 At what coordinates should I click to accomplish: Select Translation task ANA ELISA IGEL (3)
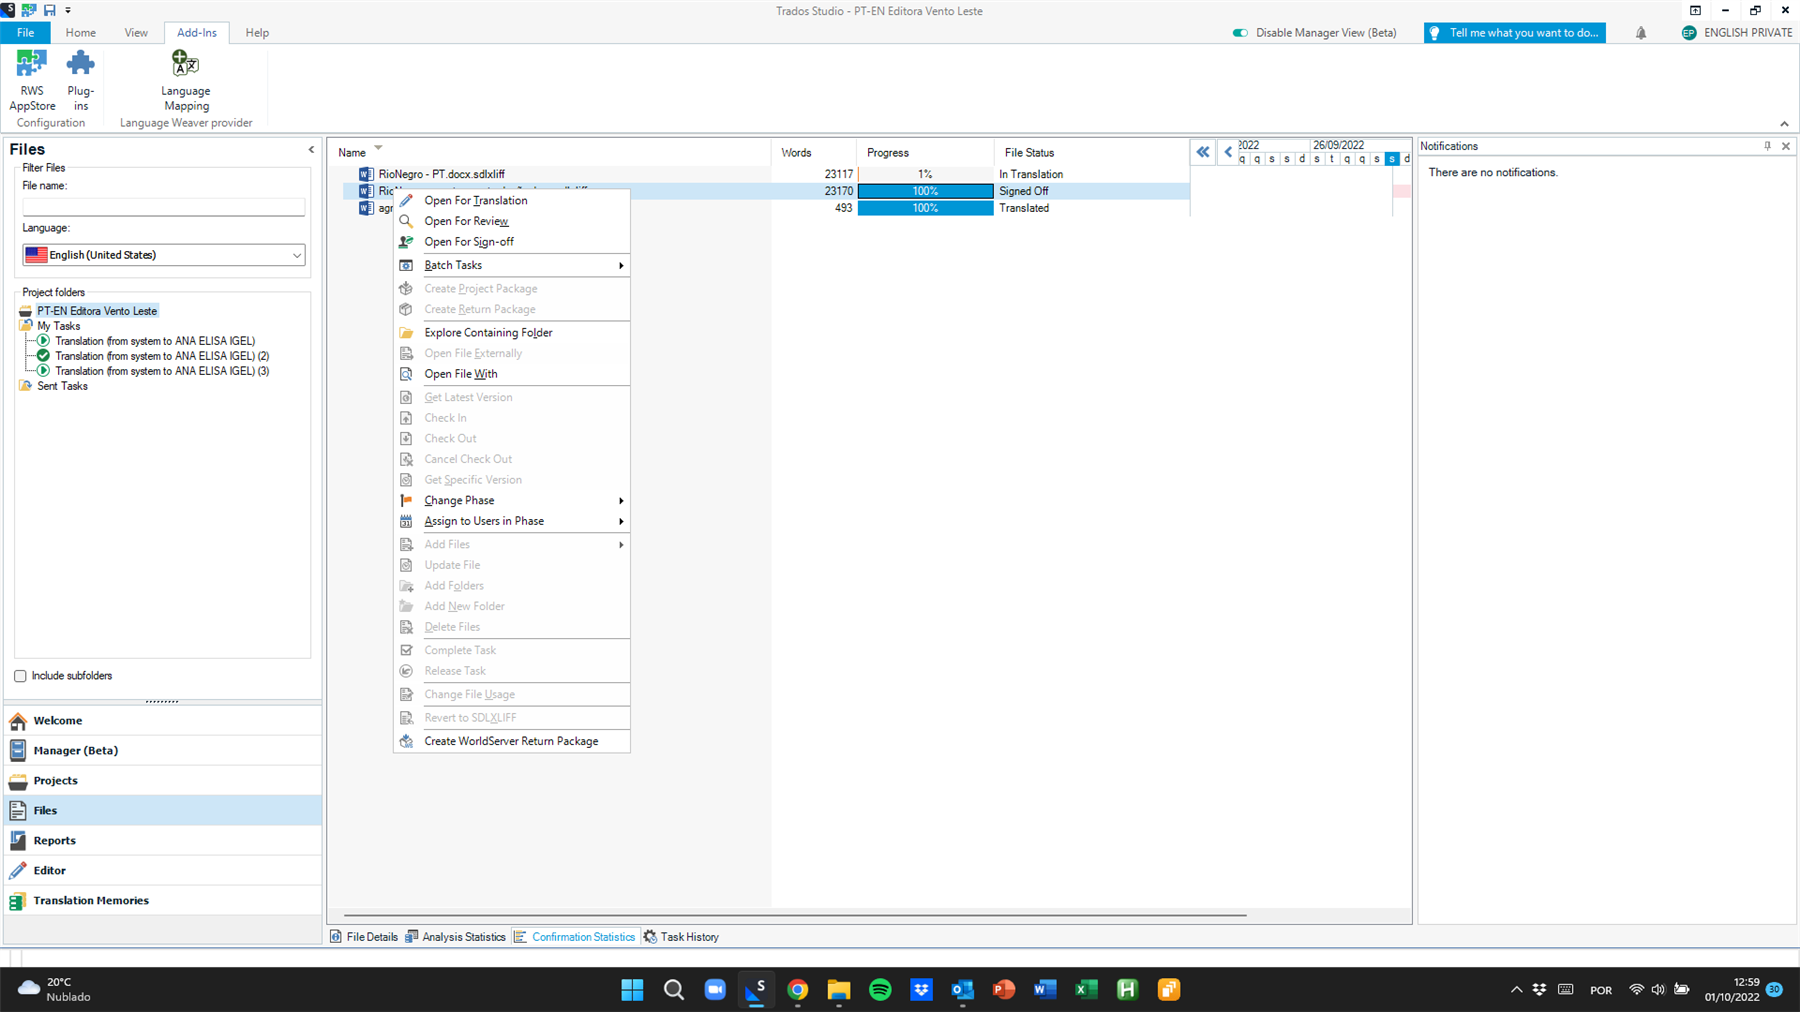point(162,371)
